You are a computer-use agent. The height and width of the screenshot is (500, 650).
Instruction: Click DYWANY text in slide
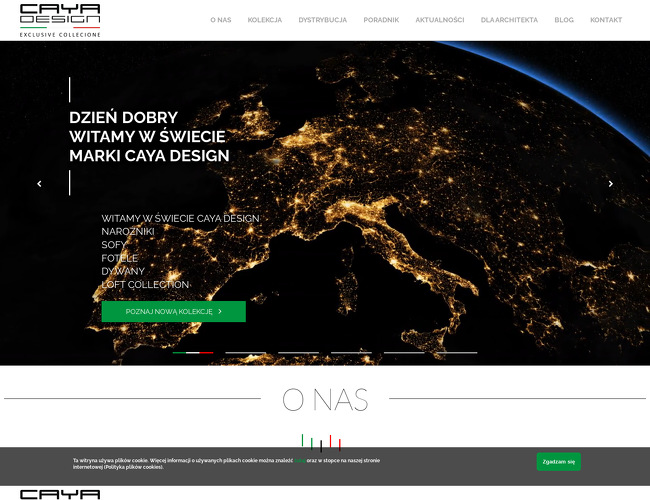click(123, 271)
